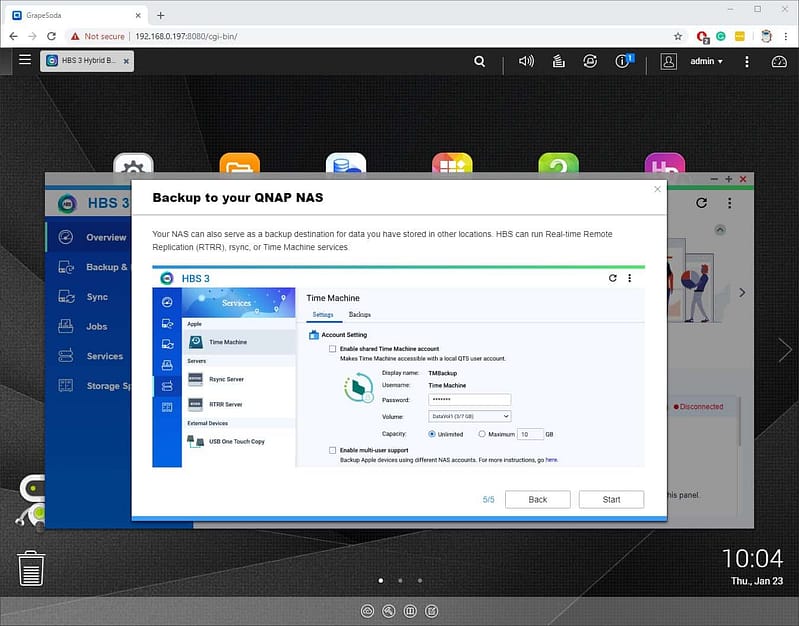Click the browser address bar URL

[186, 36]
